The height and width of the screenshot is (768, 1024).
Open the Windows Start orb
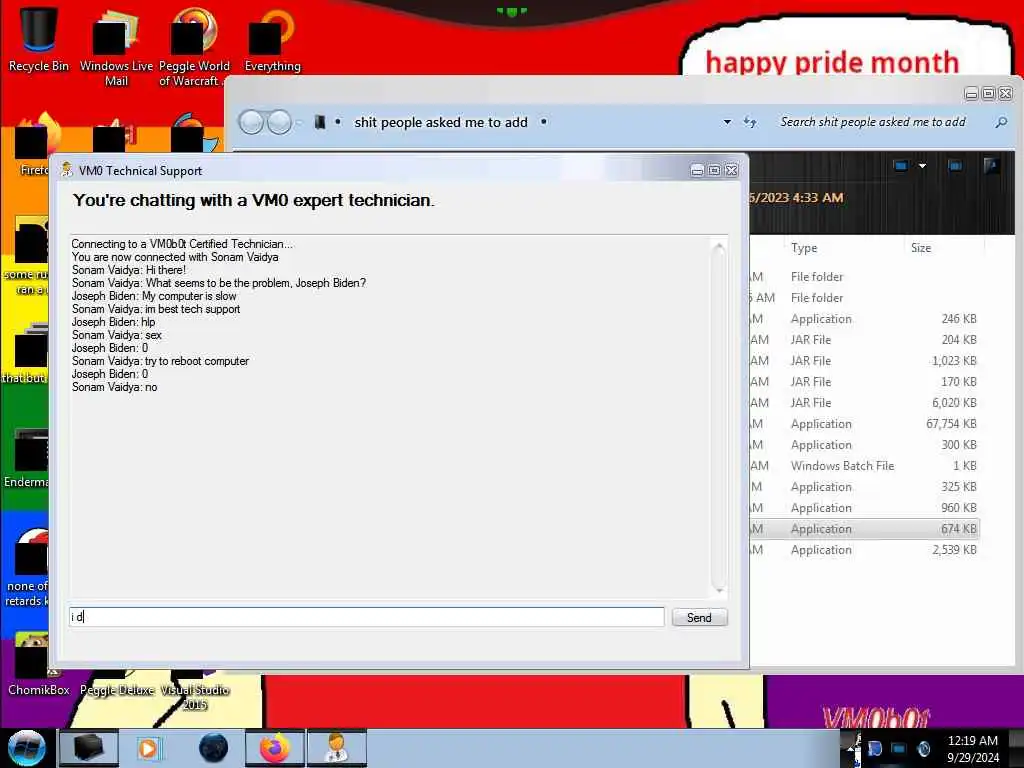[x=27, y=748]
